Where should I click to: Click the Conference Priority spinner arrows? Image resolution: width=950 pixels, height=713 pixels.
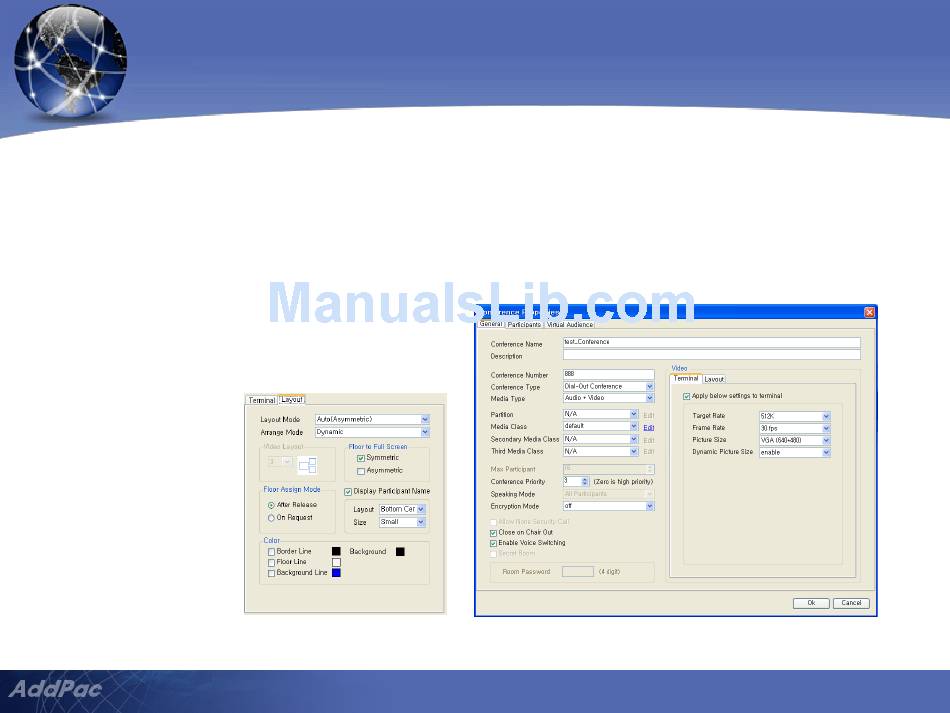coord(585,482)
